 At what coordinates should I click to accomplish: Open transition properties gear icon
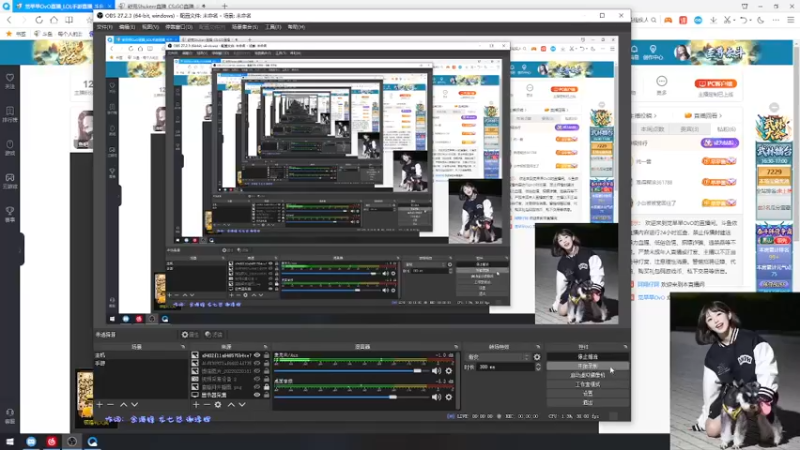[x=537, y=357]
